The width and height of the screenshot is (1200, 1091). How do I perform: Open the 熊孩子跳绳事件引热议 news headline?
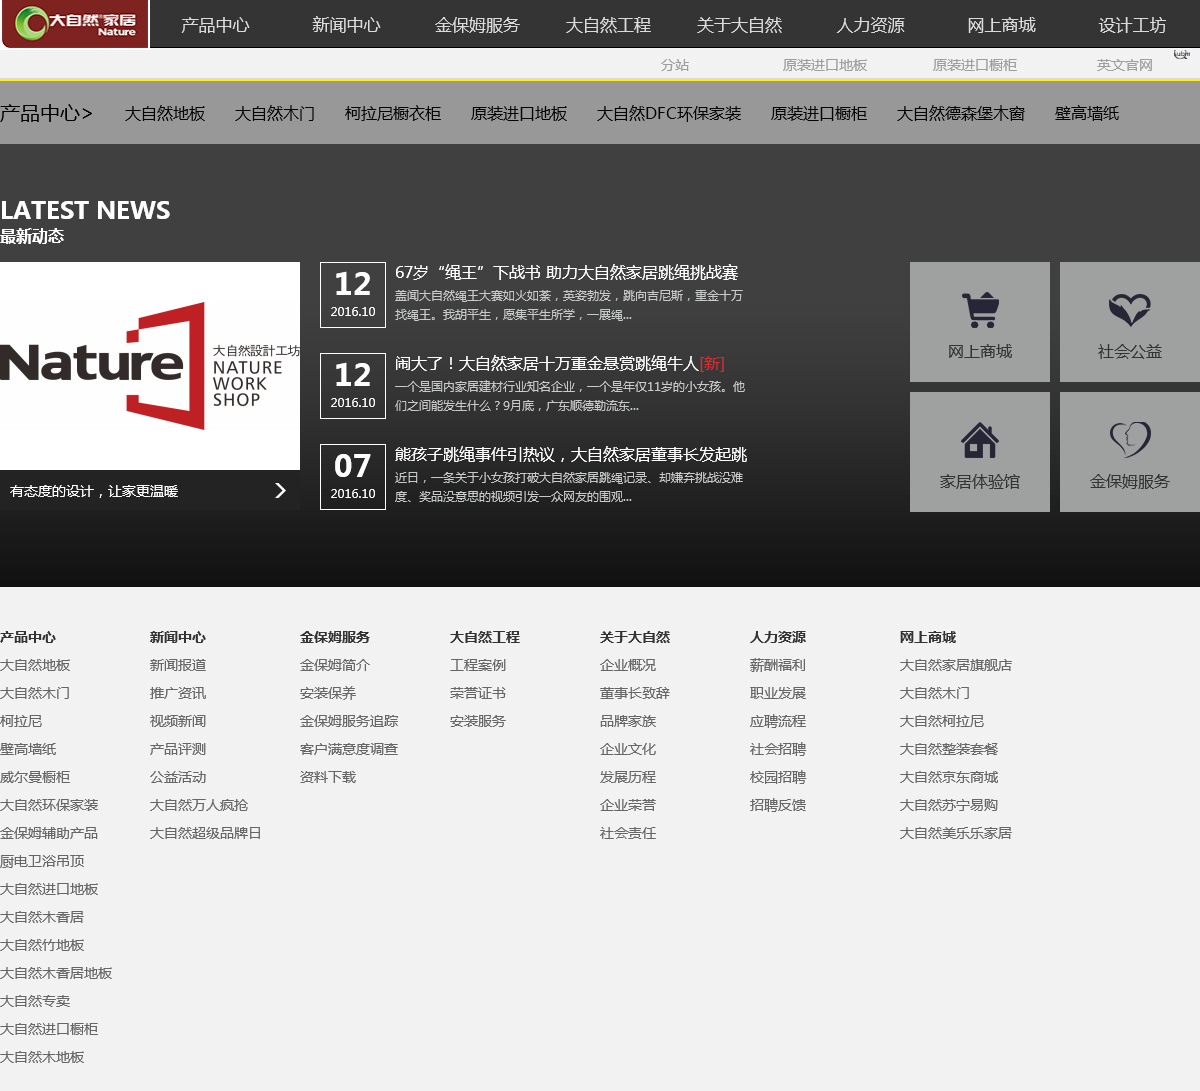(x=571, y=454)
